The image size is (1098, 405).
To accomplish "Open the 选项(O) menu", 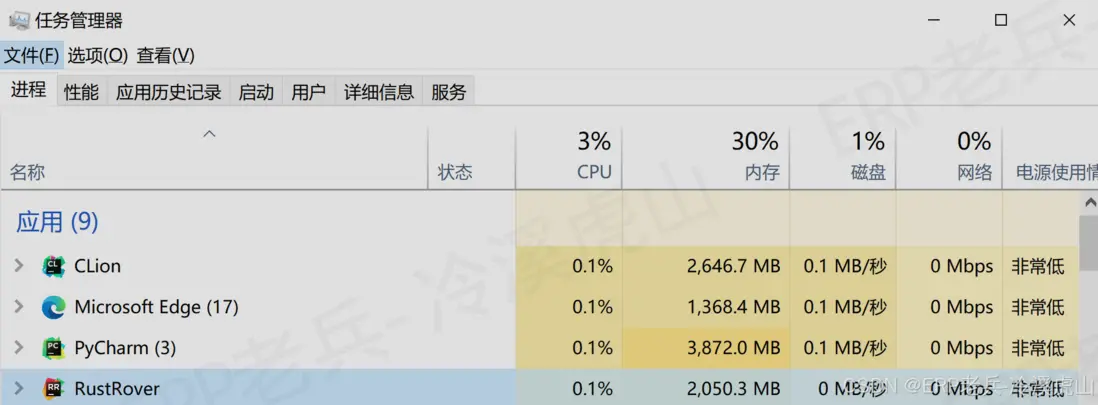I will (x=98, y=55).
